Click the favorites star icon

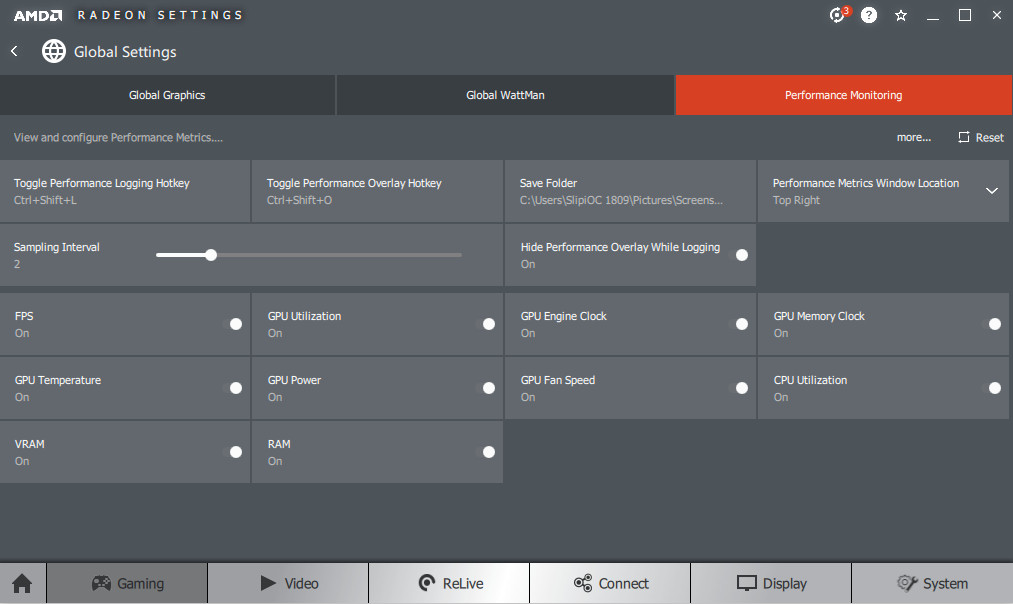[x=901, y=15]
